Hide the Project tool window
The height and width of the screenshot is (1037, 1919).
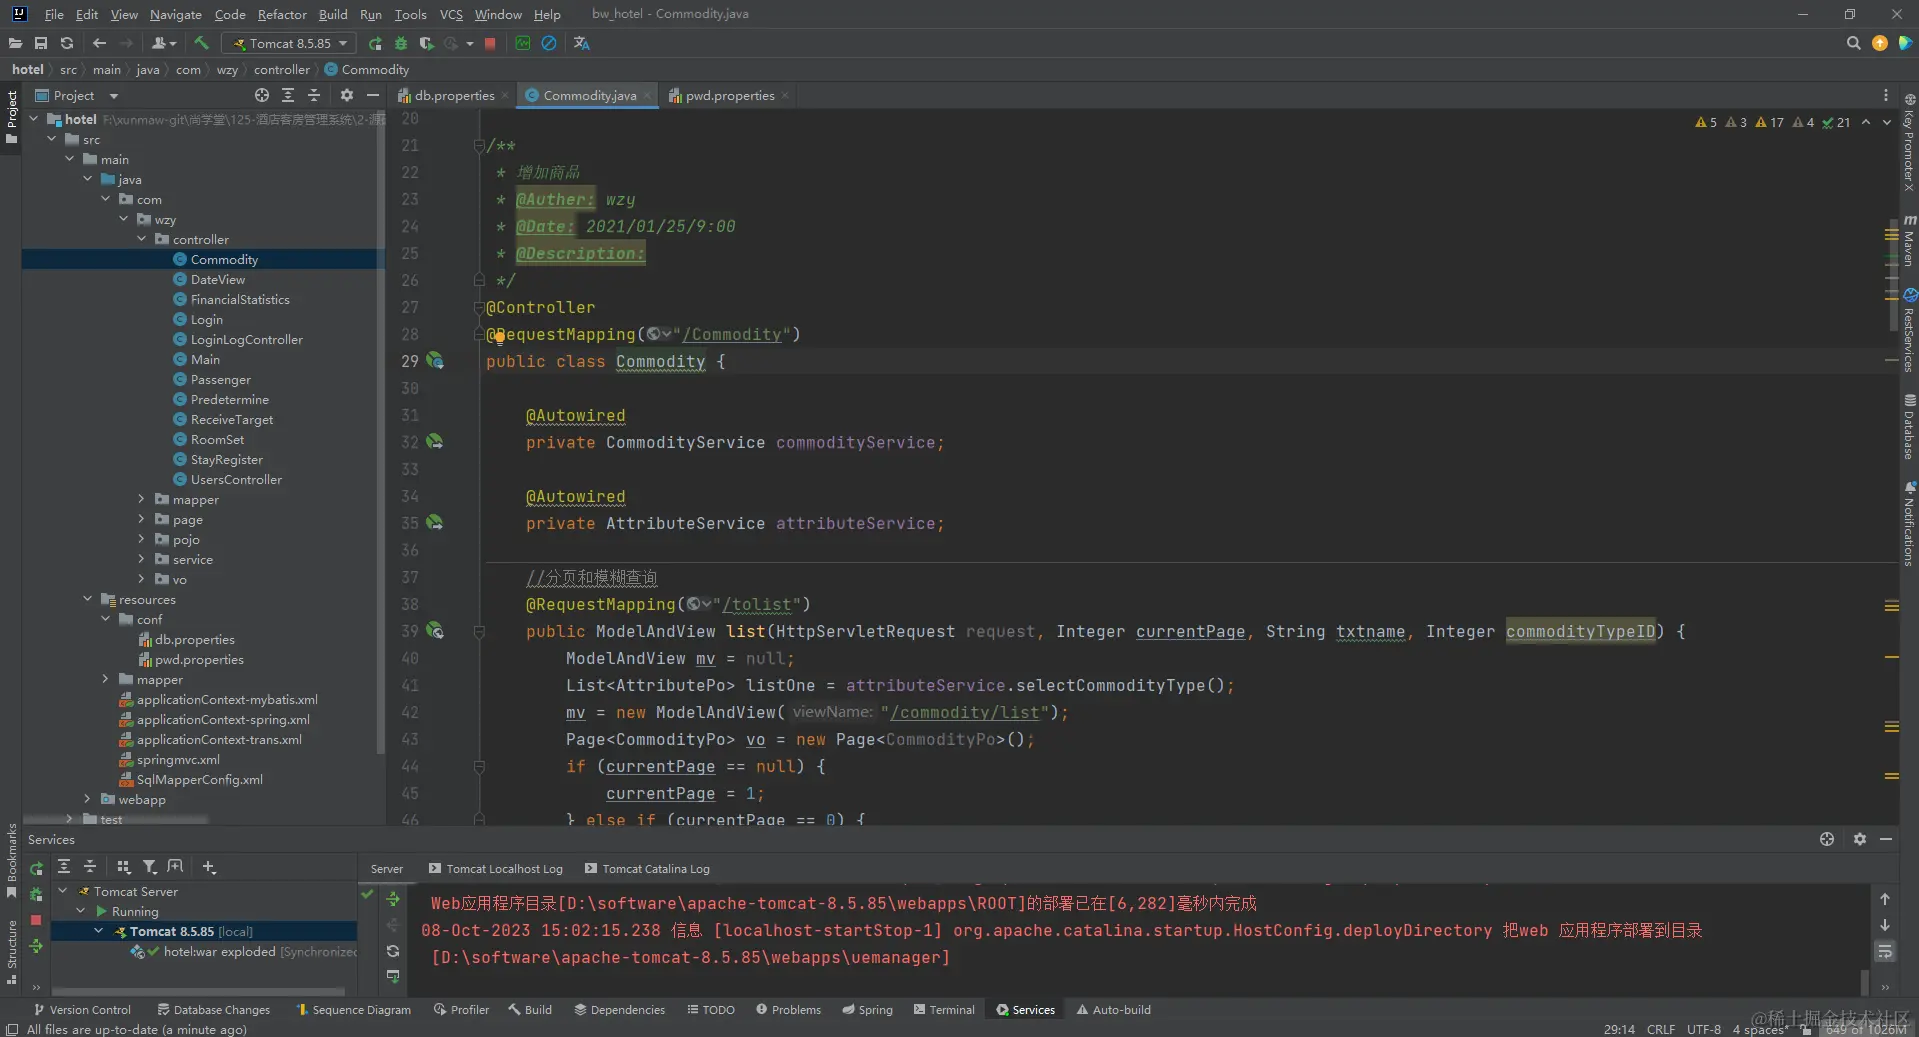pos(373,95)
